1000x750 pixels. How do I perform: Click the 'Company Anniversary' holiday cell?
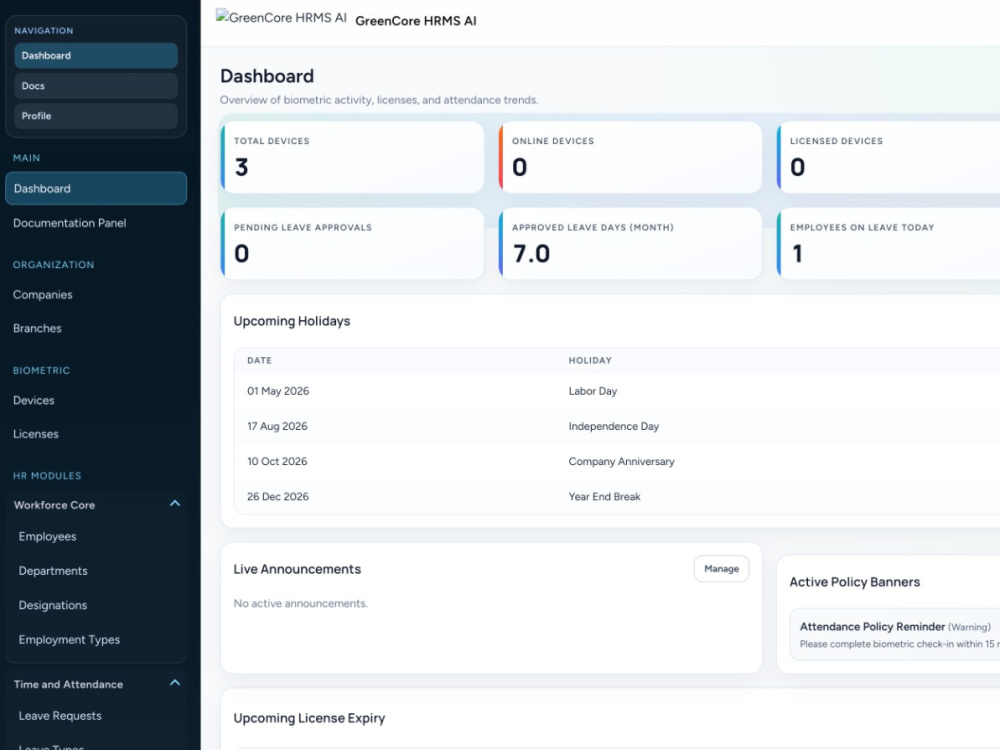[x=621, y=461]
